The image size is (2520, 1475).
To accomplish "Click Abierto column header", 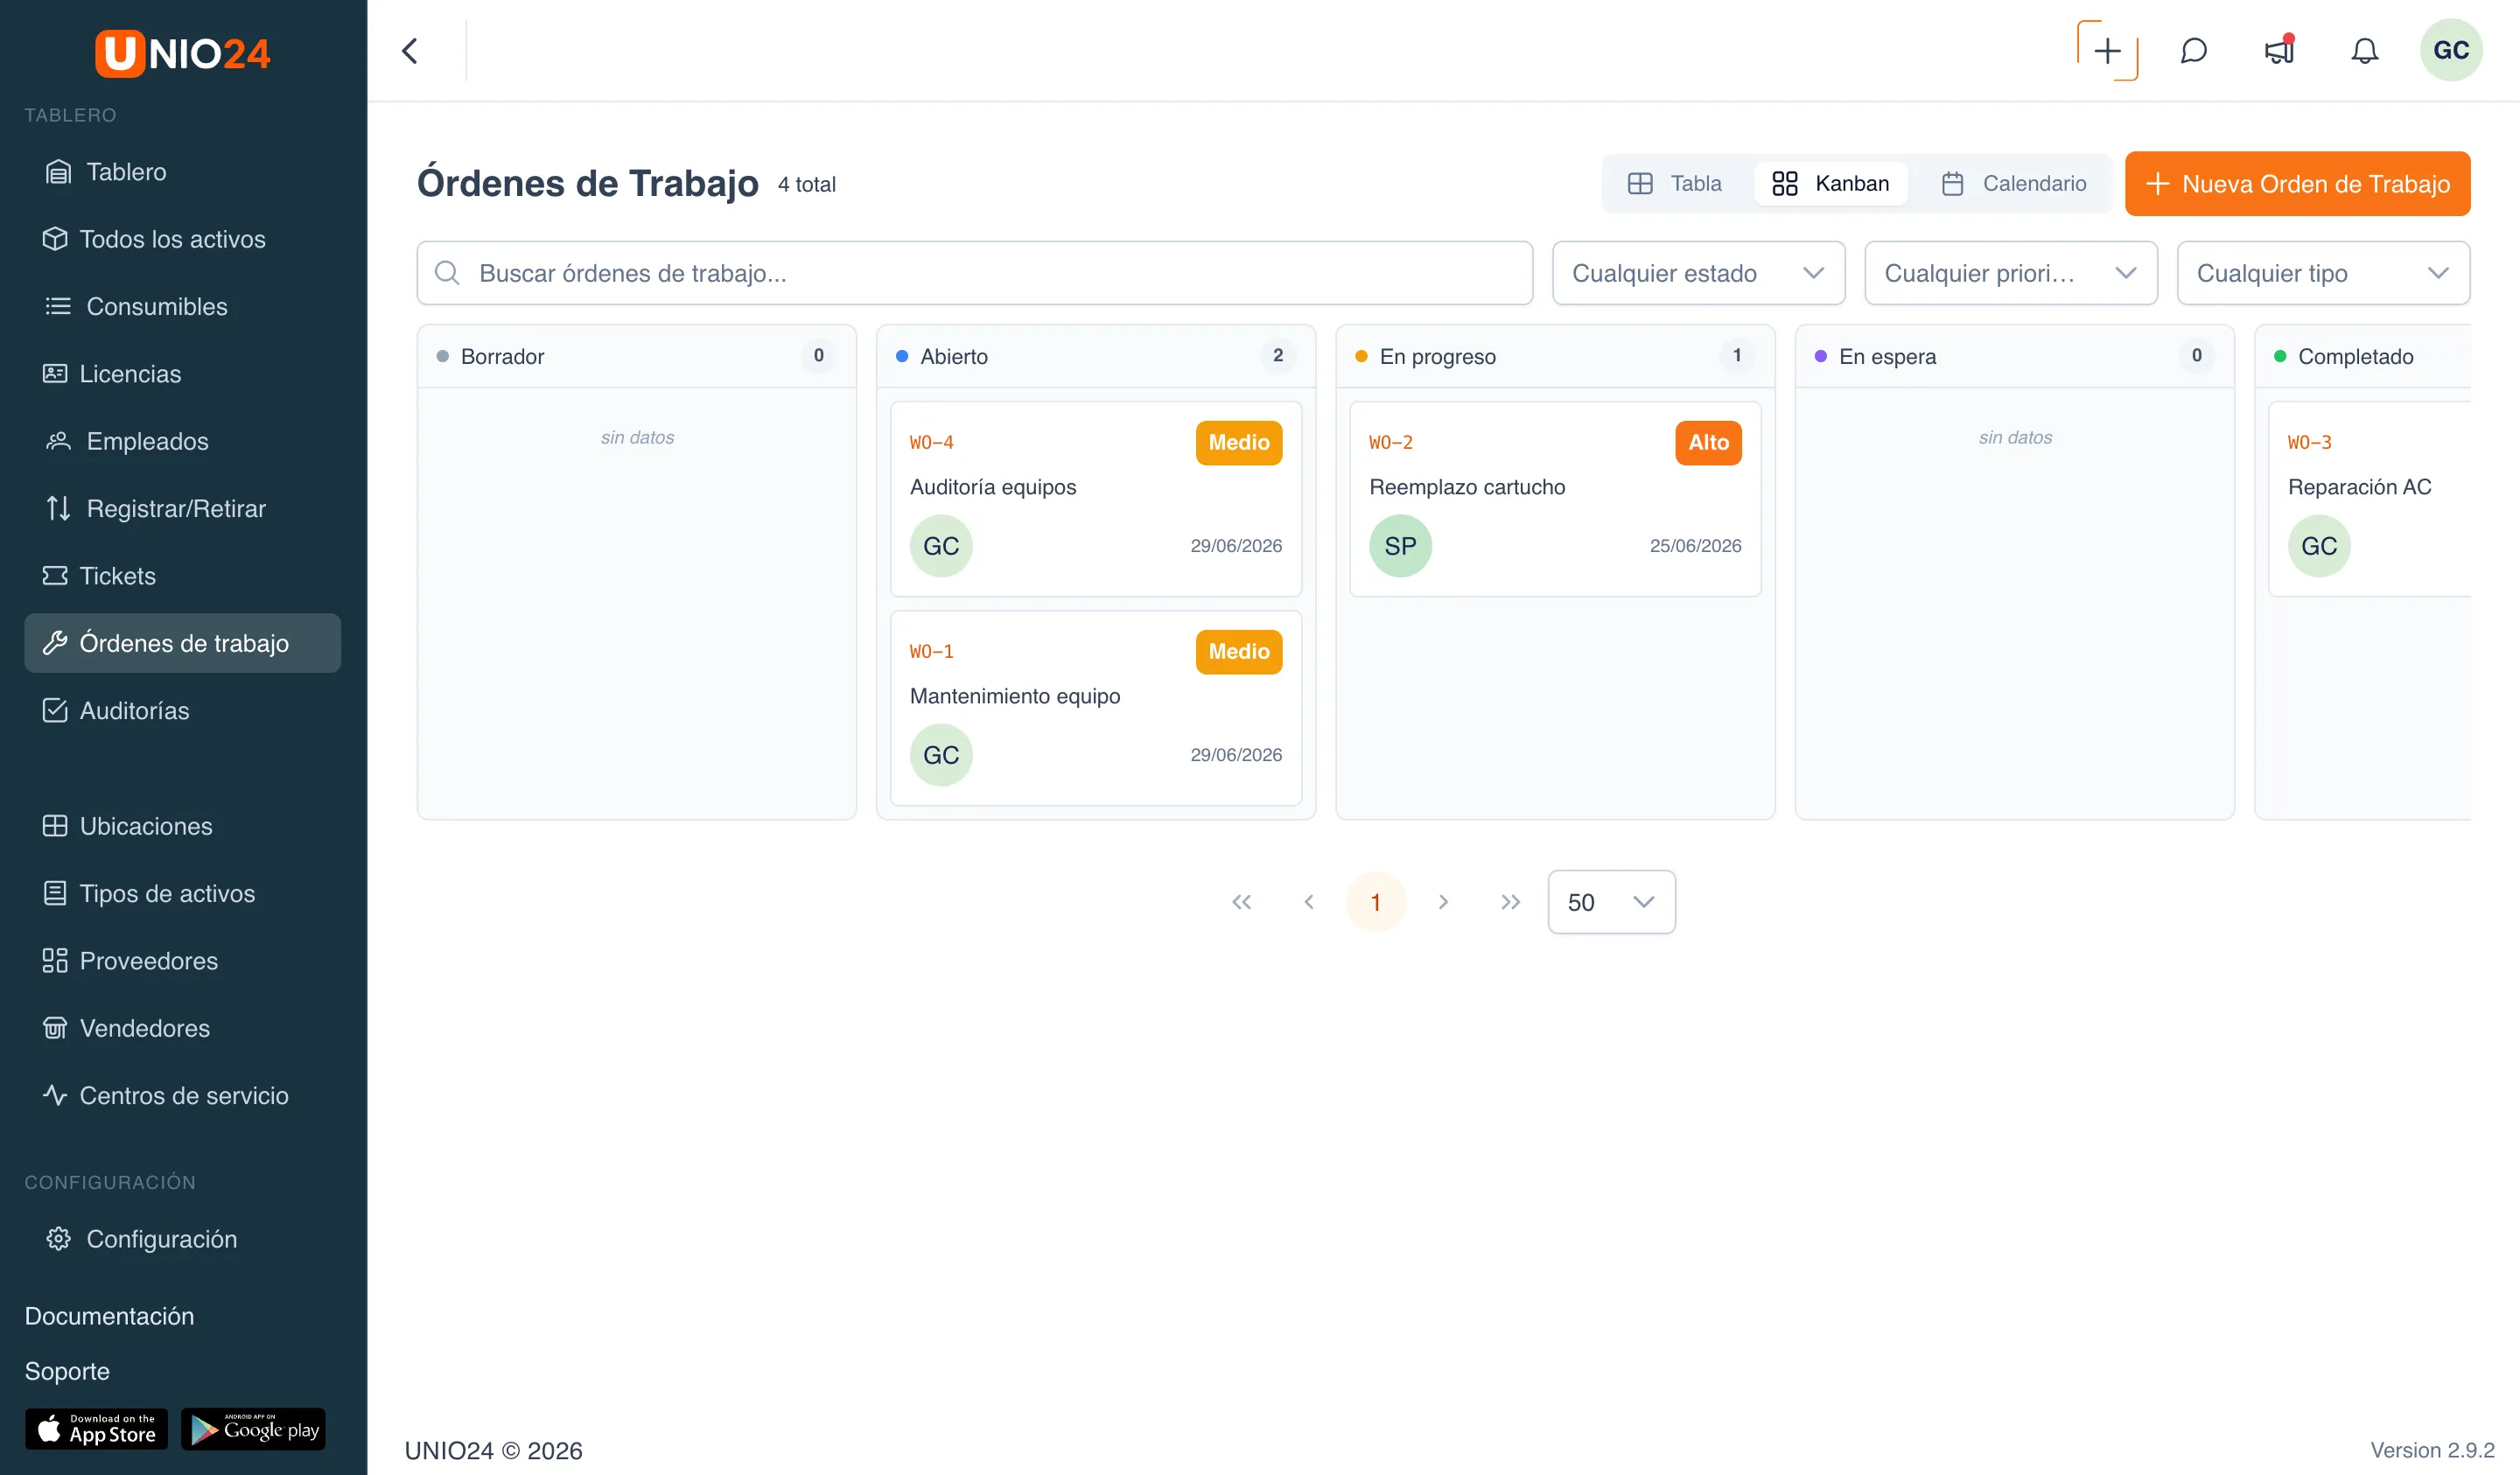I will 1096,356.
